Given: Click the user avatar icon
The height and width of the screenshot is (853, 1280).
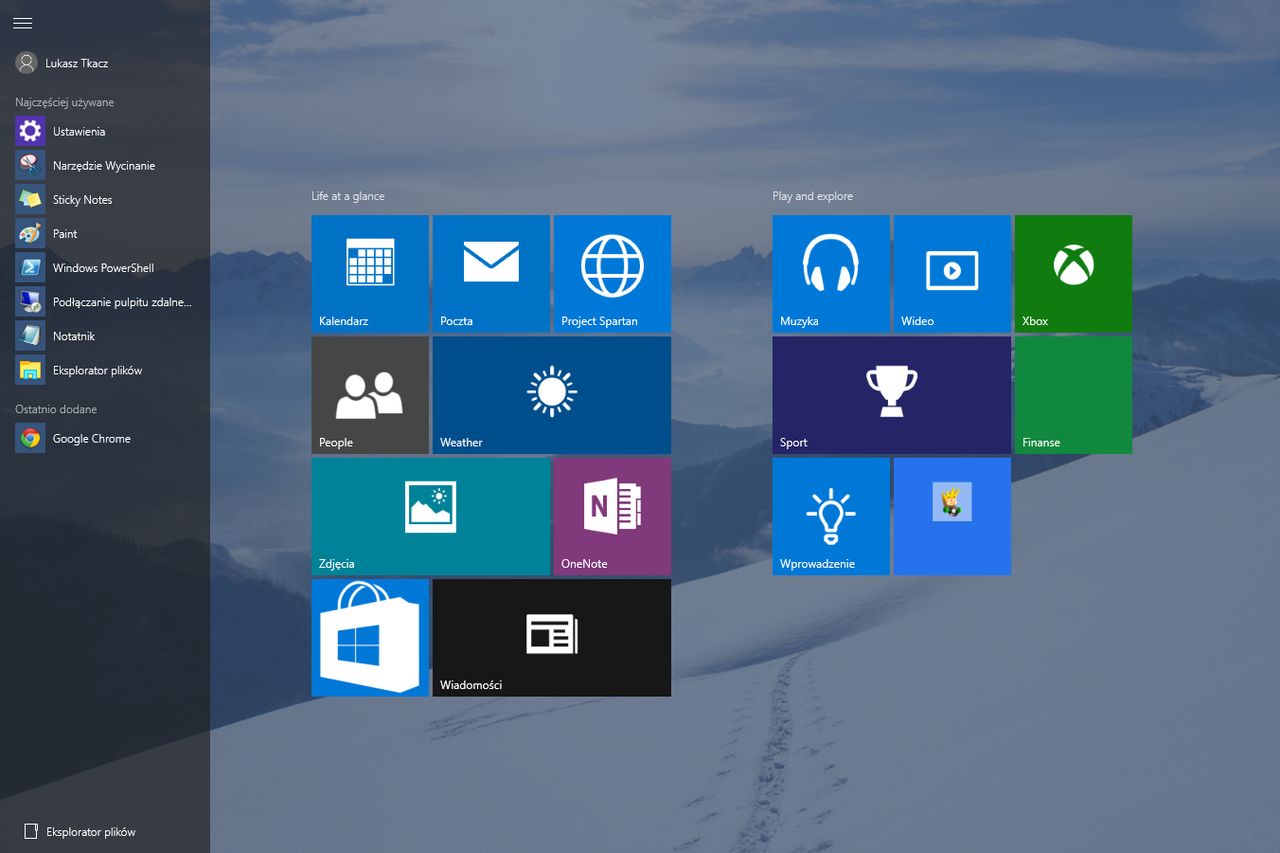Looking at the screenshot, I should pos(27,63).
